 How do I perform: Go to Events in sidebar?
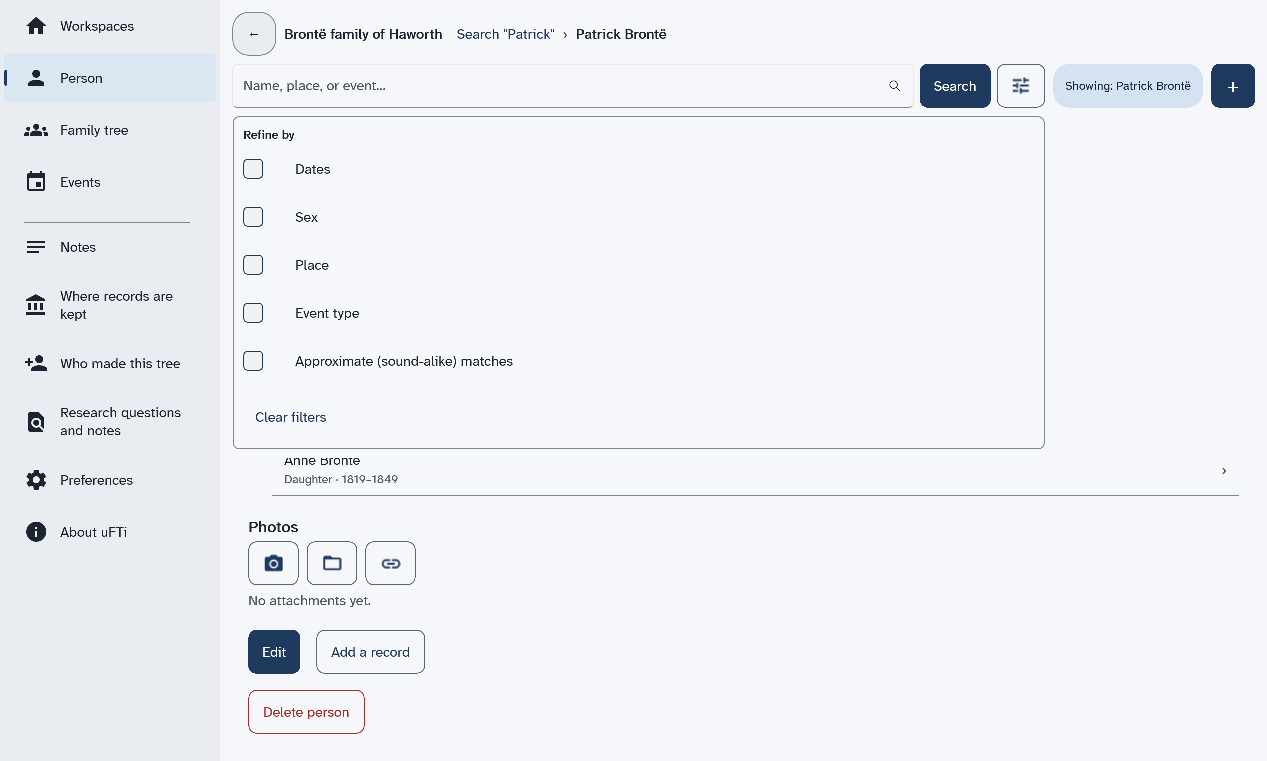pyautogui.click(x=110, y=182)
